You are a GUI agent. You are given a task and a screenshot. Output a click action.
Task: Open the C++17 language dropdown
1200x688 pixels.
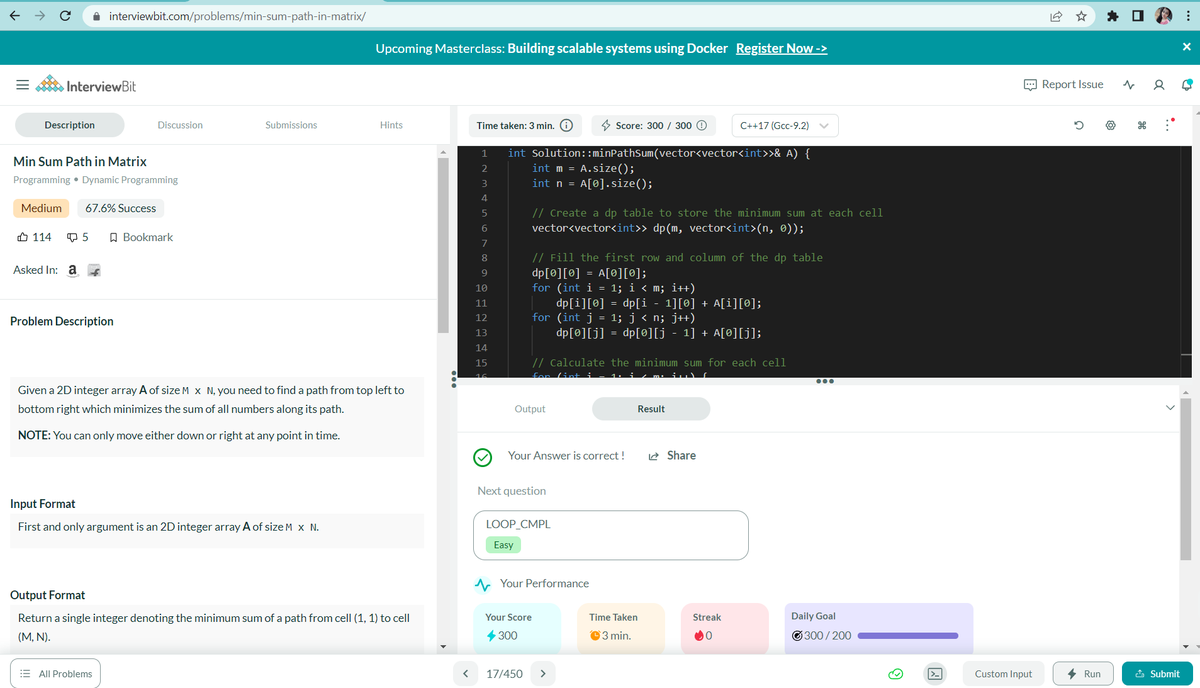(x=785, y=126)
